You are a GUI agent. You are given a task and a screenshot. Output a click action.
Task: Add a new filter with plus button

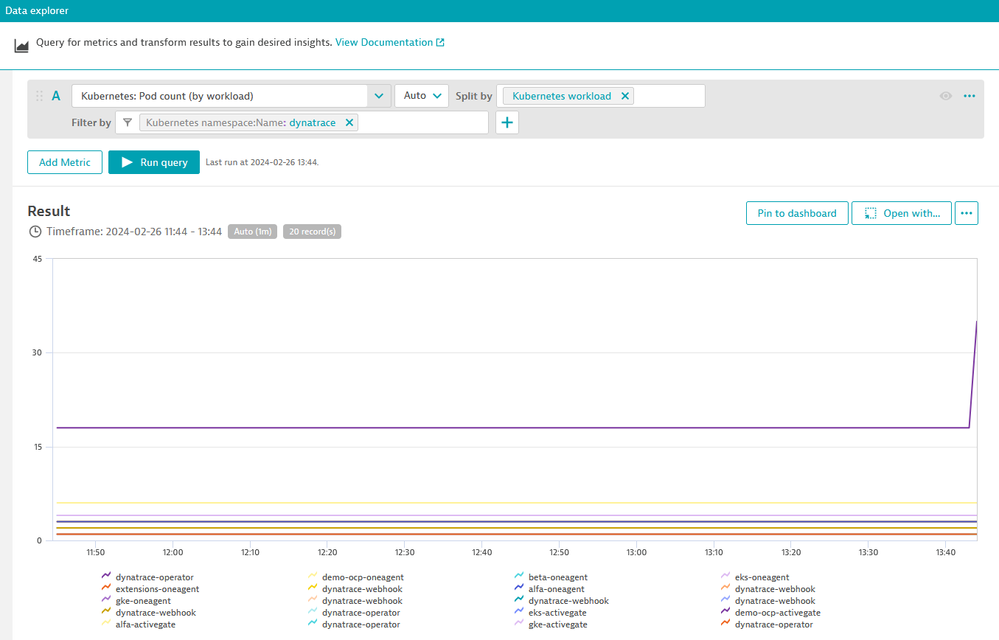coord(507,122)
